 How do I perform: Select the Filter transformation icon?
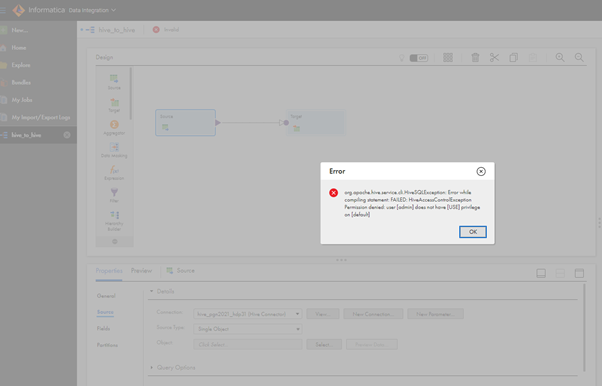coord(114,195)
